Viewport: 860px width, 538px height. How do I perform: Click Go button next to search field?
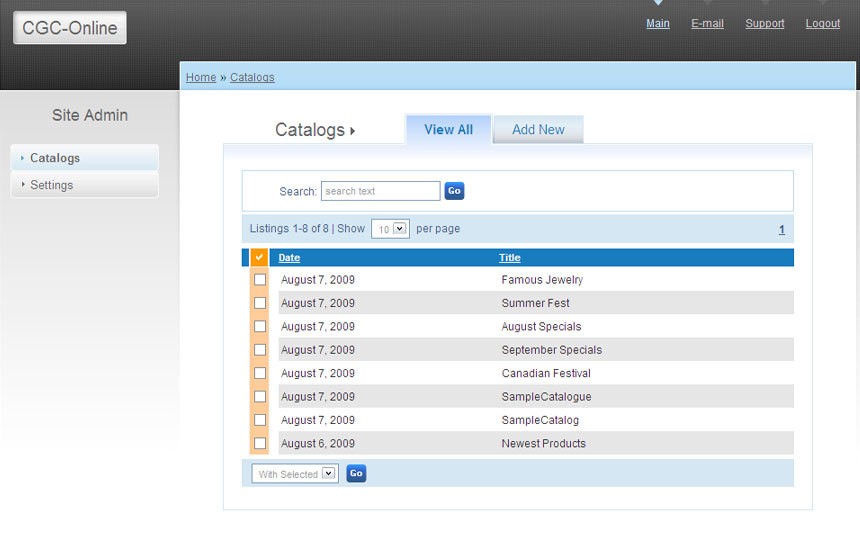pyautogui.click(x=454, y=191)
